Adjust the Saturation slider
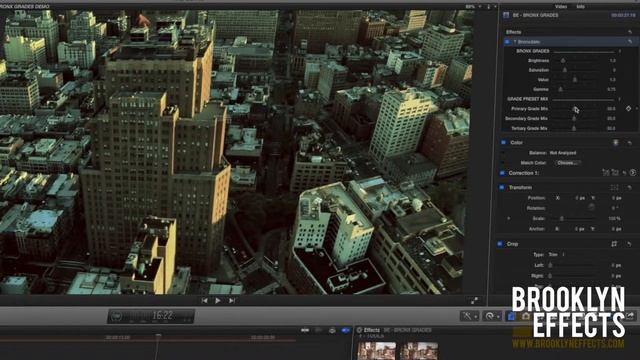The width and height of the screenshot is (640, 360). pos(565,70)
